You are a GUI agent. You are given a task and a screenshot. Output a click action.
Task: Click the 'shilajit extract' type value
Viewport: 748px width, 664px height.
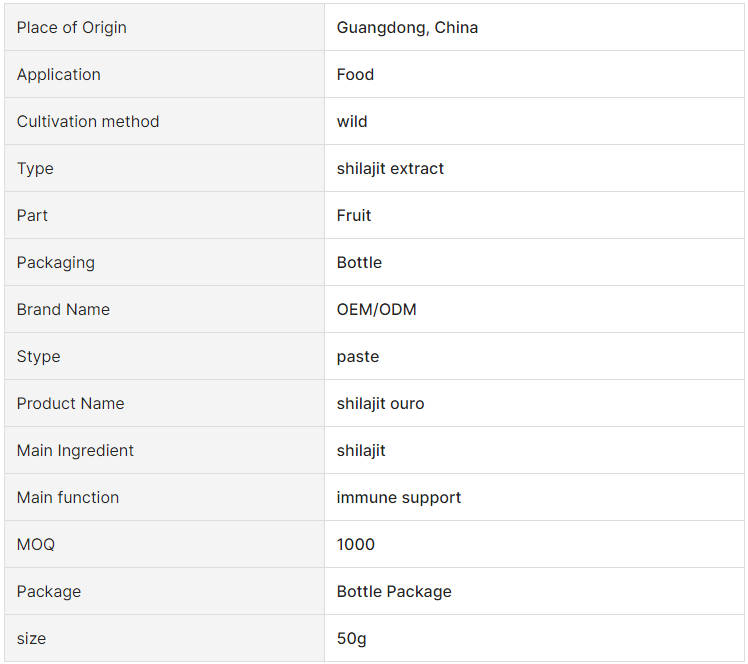tap(390, 168)
